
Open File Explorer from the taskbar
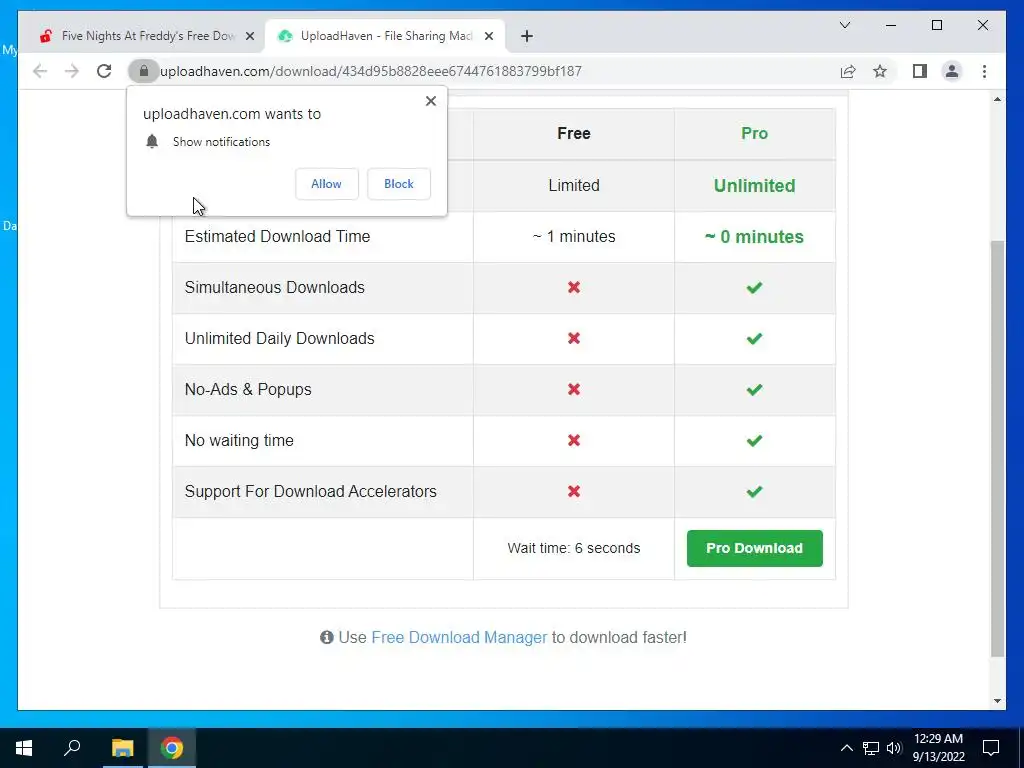point(122,748)
